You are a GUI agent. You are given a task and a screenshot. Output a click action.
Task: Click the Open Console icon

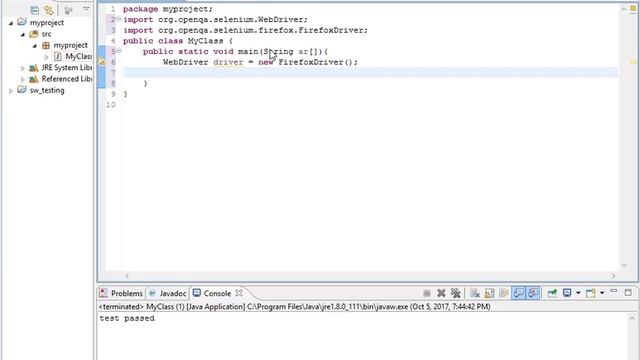pyautogui.click(x=591, y=293)
